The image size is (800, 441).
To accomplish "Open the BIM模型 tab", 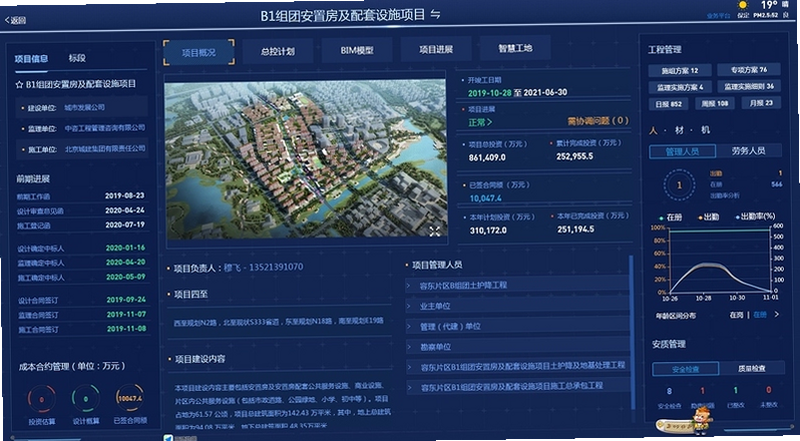I will click(357, 51).
